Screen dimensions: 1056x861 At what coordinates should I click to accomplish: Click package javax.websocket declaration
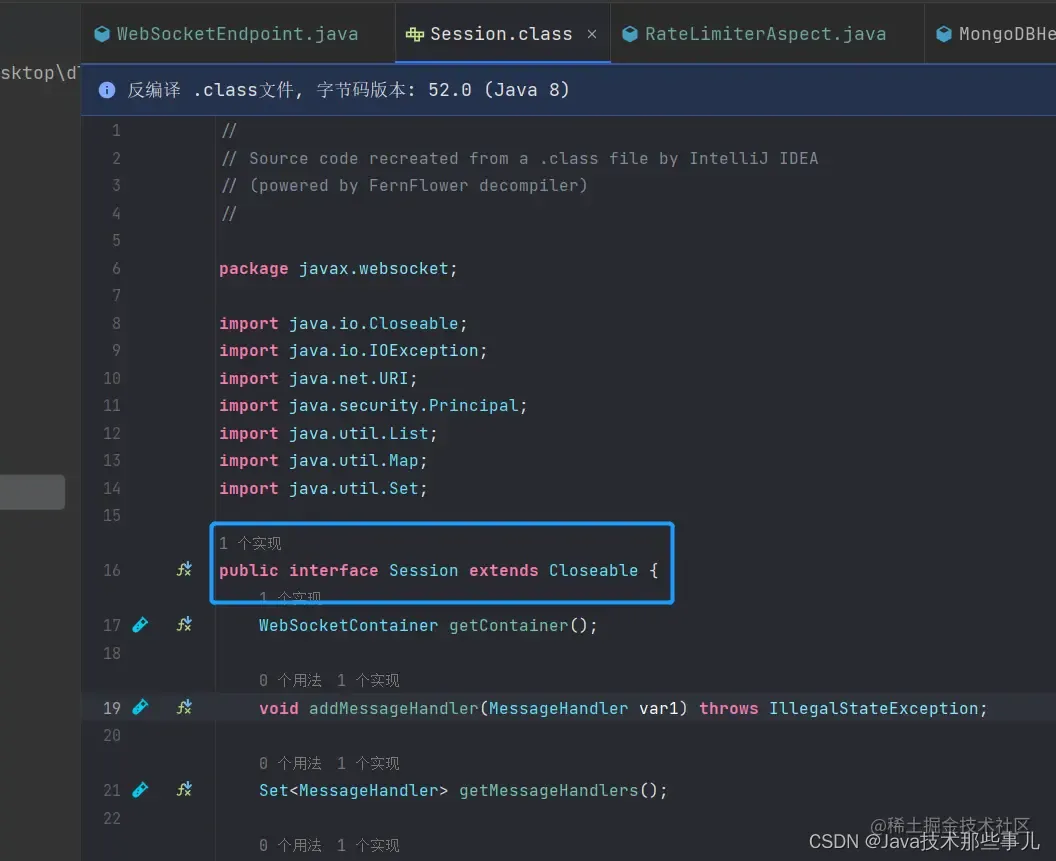point(338,269)
